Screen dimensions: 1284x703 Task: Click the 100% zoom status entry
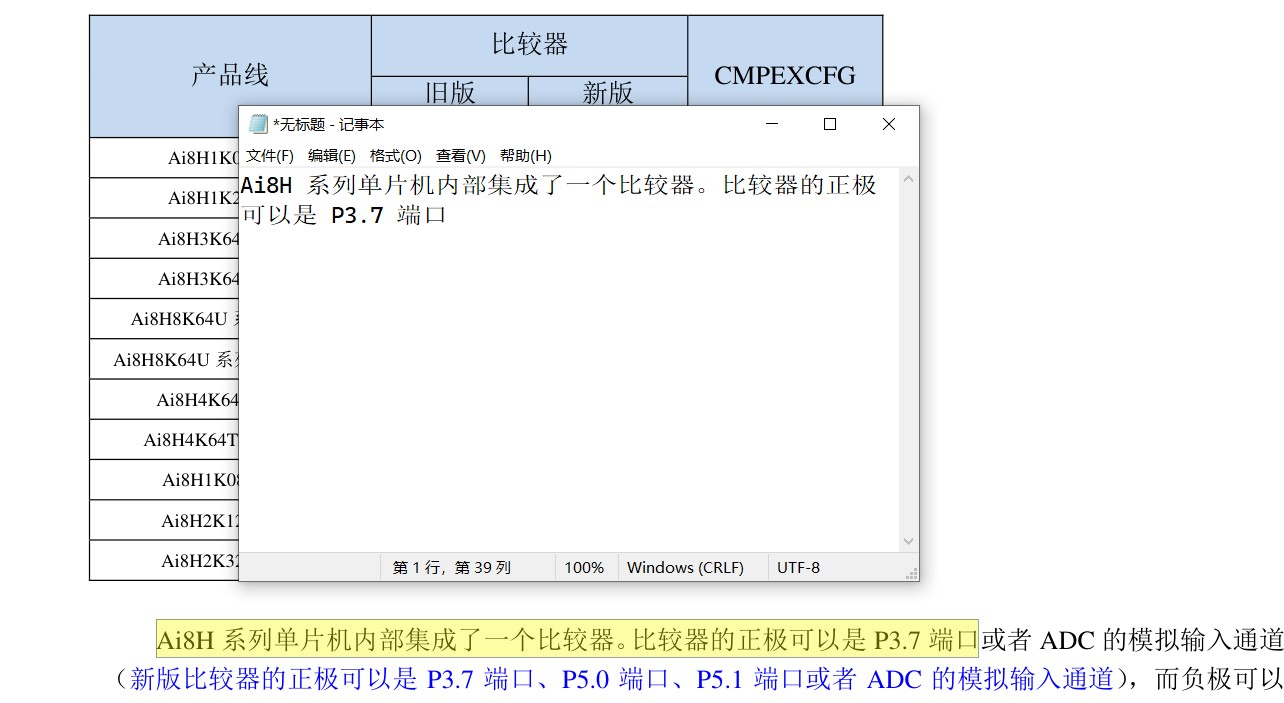[584, 567]
